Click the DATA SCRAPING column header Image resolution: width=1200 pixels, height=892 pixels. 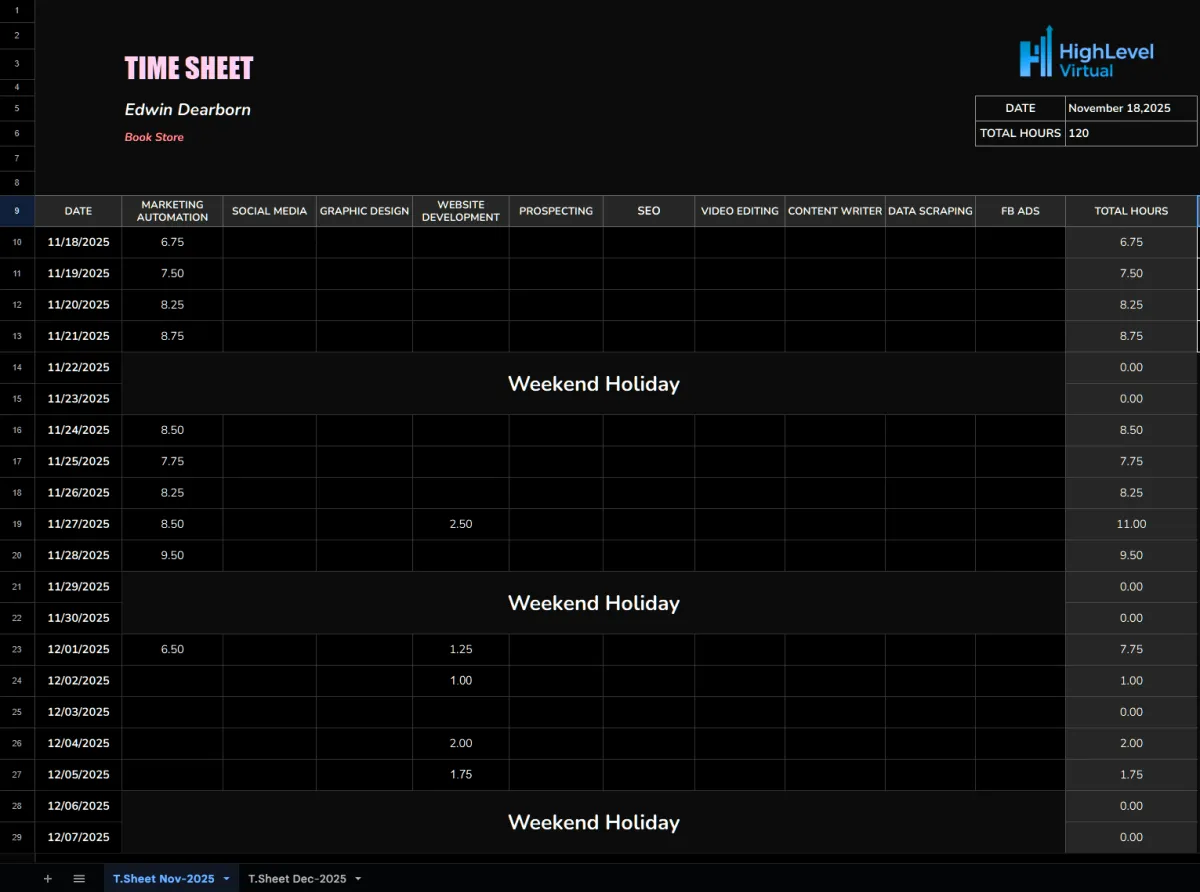pos(931,211)
